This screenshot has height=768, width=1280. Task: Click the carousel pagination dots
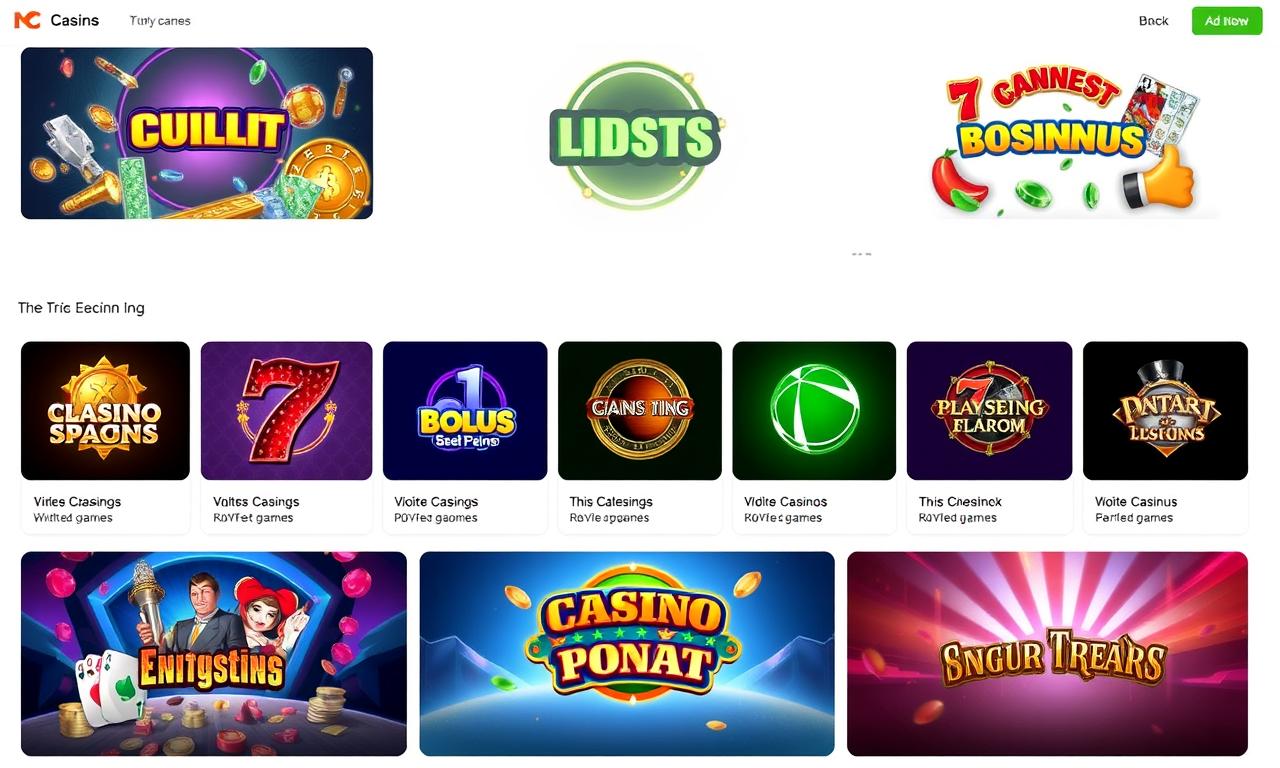(861, 254)
